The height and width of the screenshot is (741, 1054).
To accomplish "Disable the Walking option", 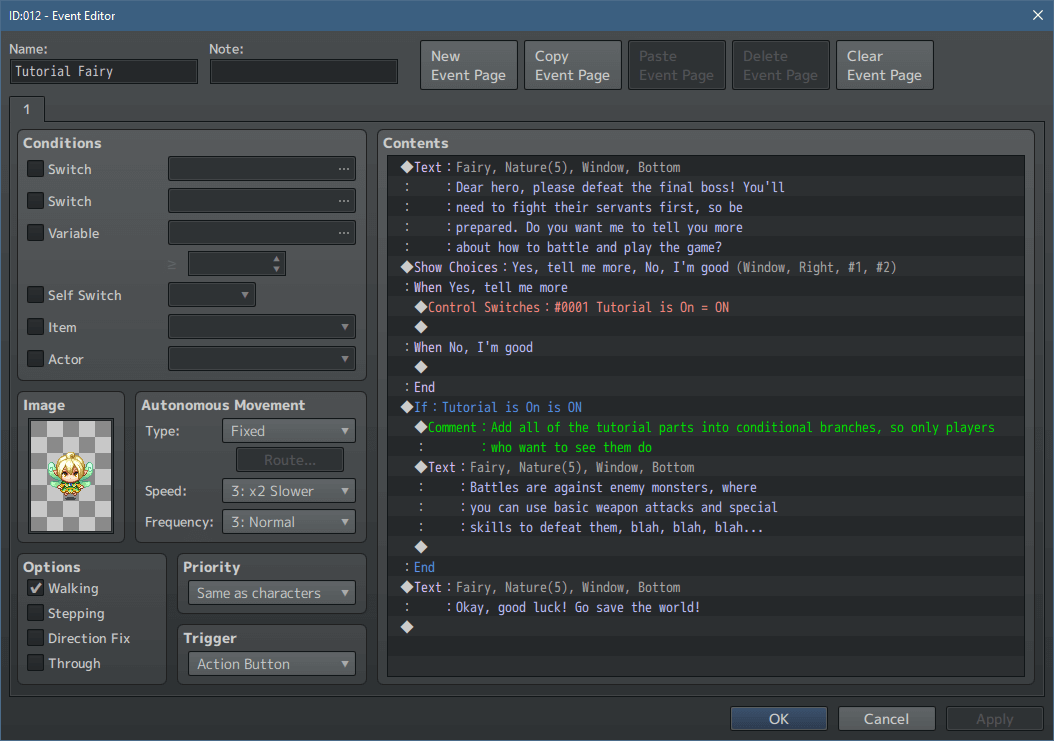I will point(34,588).
